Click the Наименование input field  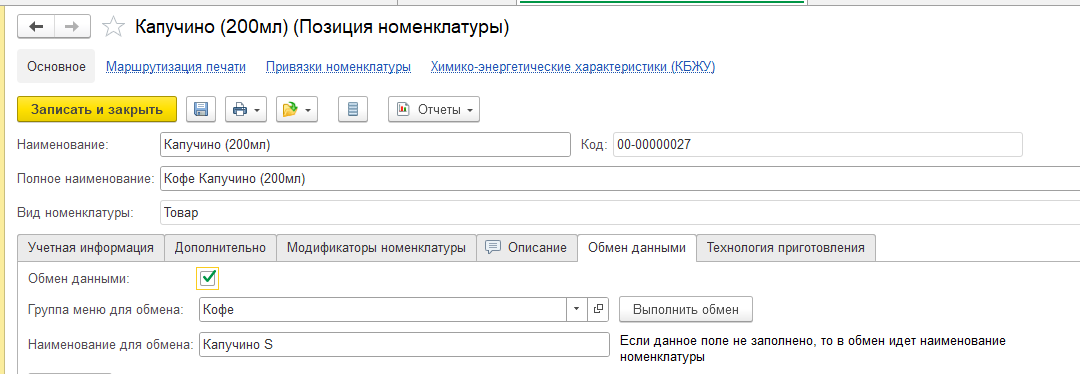pos(365,145)
